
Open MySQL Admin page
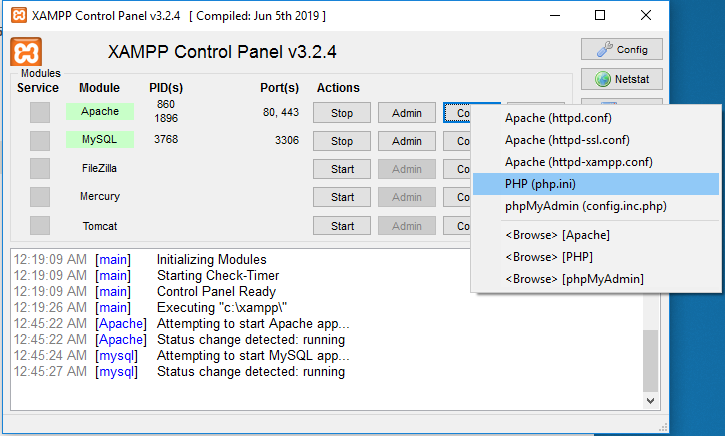point(407,141)
